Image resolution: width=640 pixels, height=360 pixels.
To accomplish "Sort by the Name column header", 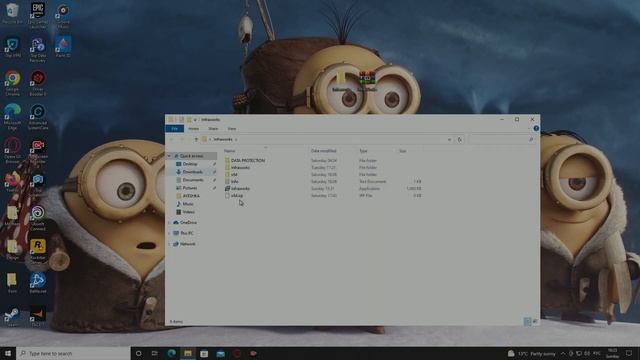I will click(229, 151).
